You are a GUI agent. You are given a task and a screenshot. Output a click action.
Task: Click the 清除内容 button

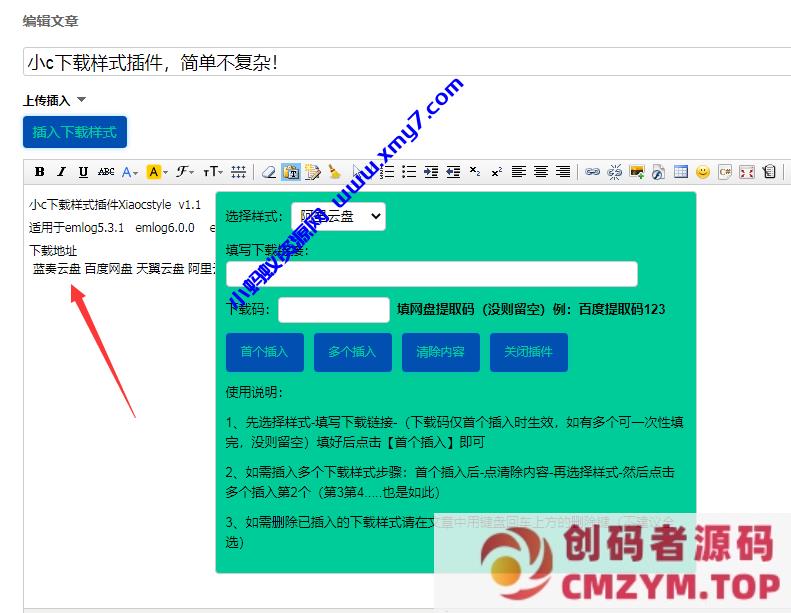click(x=441, y=352)
